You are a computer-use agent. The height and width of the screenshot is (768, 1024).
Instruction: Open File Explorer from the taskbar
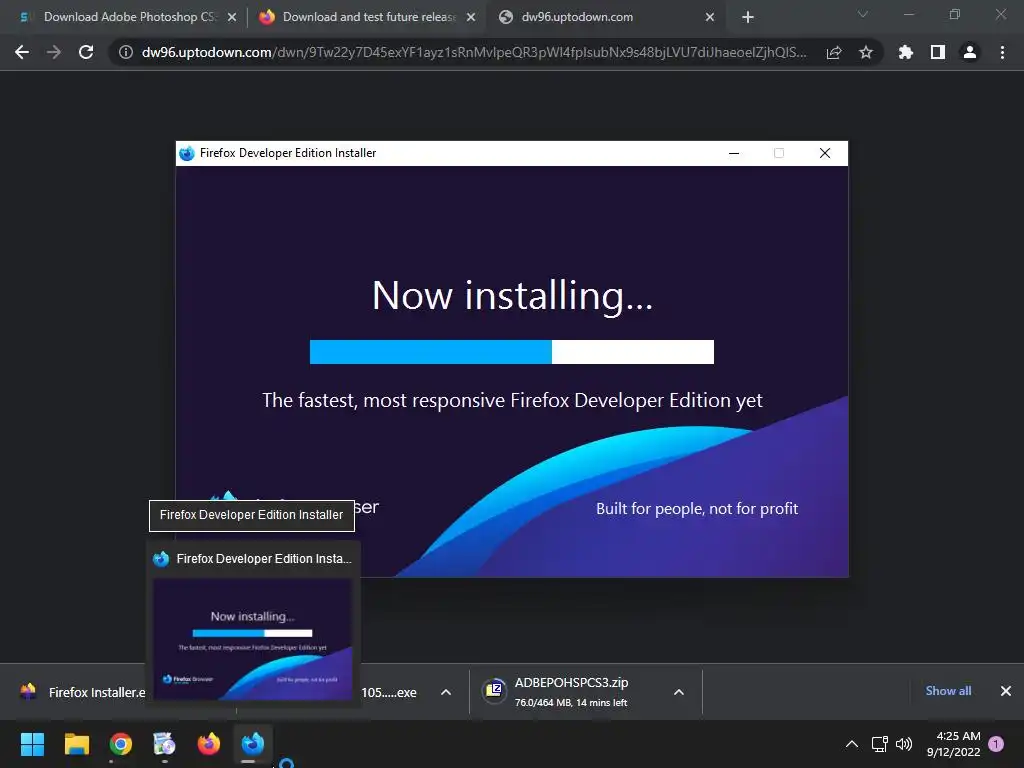(76, 744)
